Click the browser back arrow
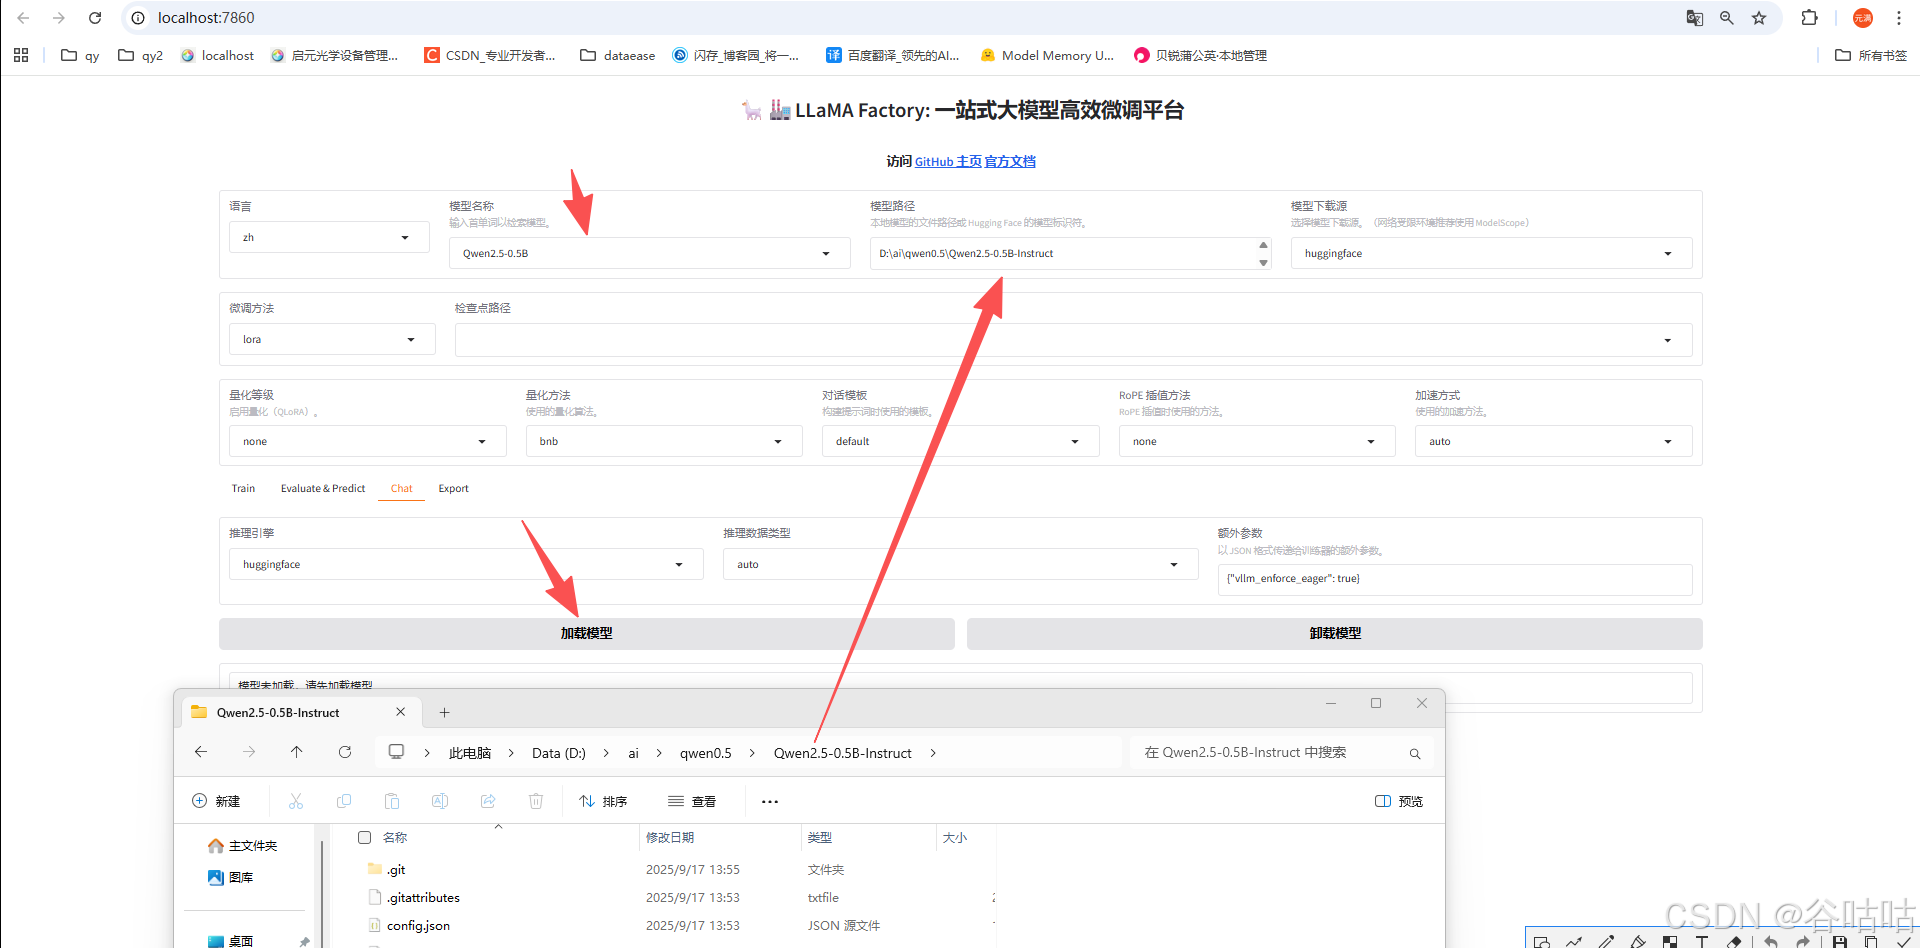Image resolution: width=1920 pixels, height=948 pixels. [23, 18]
